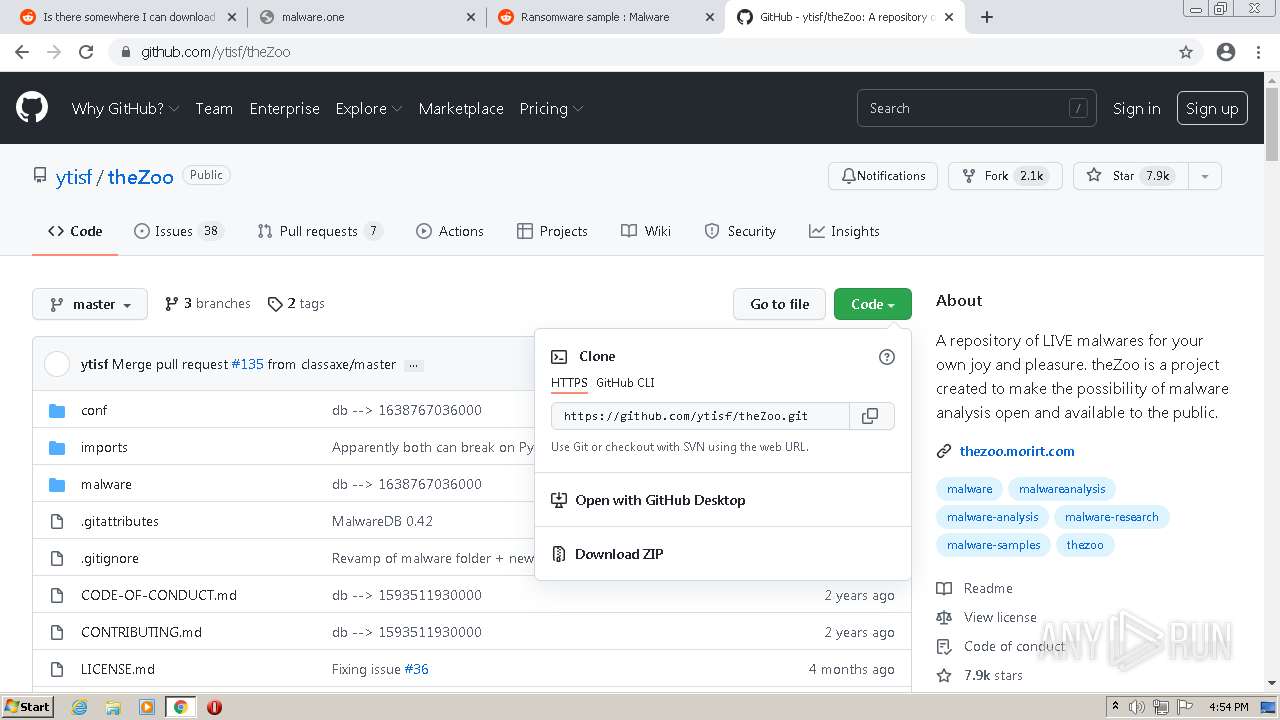Open the master branch selector
This screenshot has width=1280, height=720.
pos(90,304)
